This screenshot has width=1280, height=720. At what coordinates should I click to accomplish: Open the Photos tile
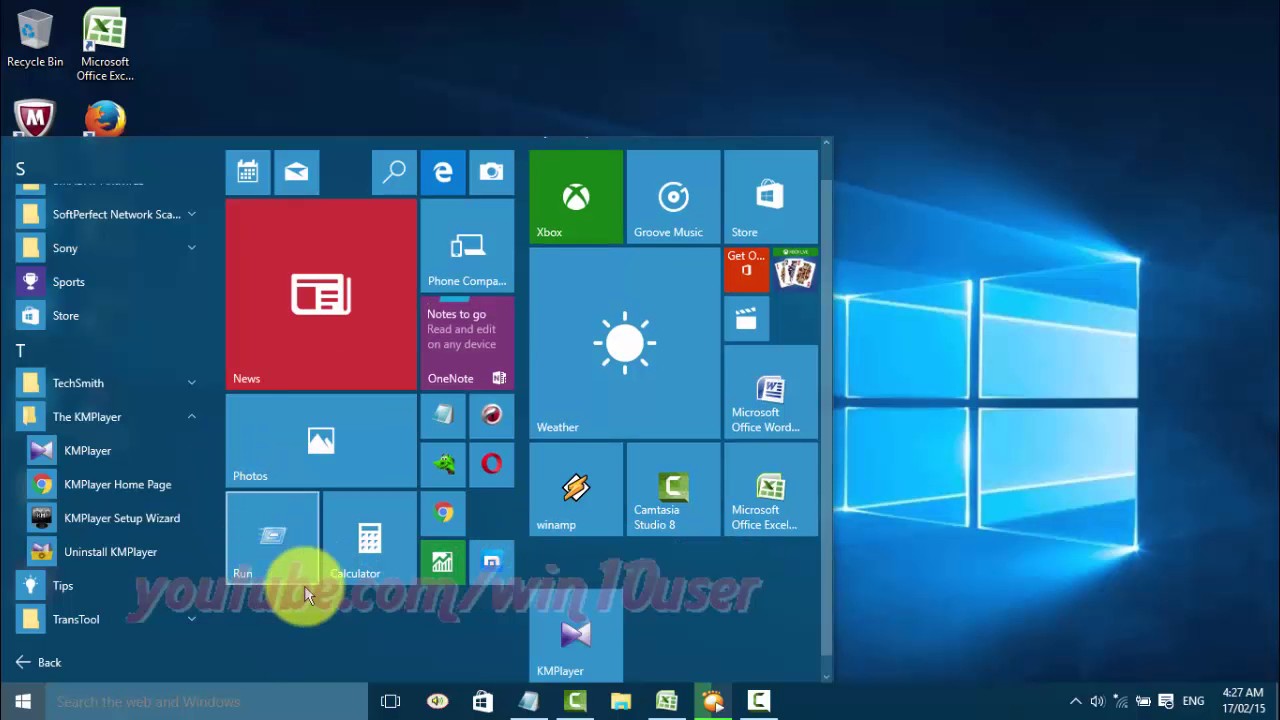321,440
